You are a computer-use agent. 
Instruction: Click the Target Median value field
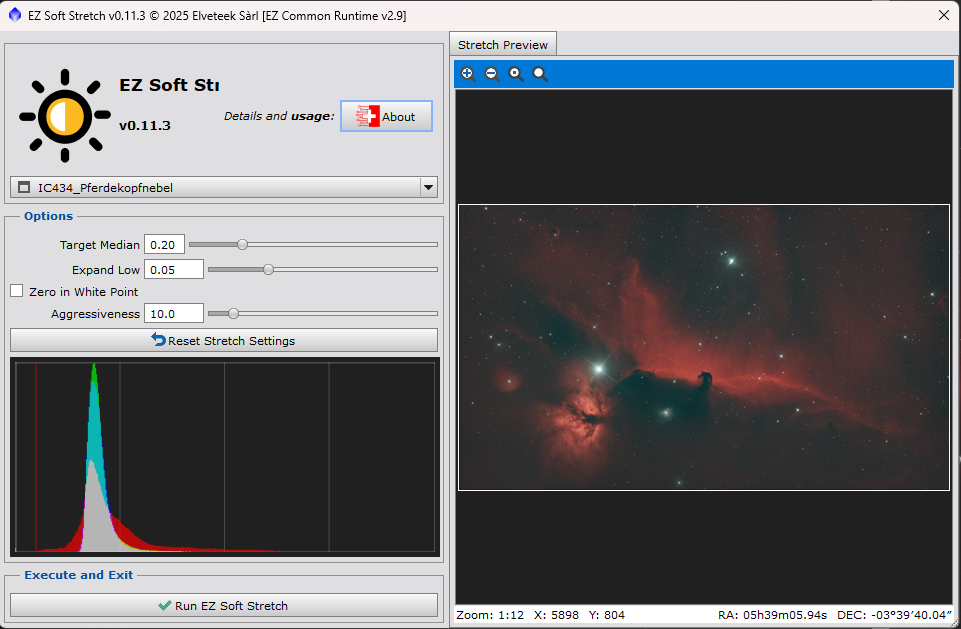pos(164,245)
